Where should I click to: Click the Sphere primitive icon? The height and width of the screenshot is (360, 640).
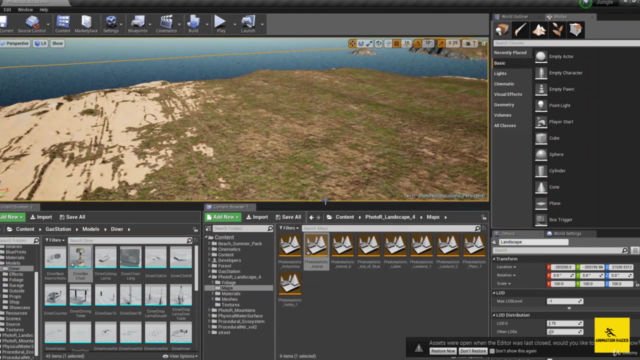click(x=541, y=154)
